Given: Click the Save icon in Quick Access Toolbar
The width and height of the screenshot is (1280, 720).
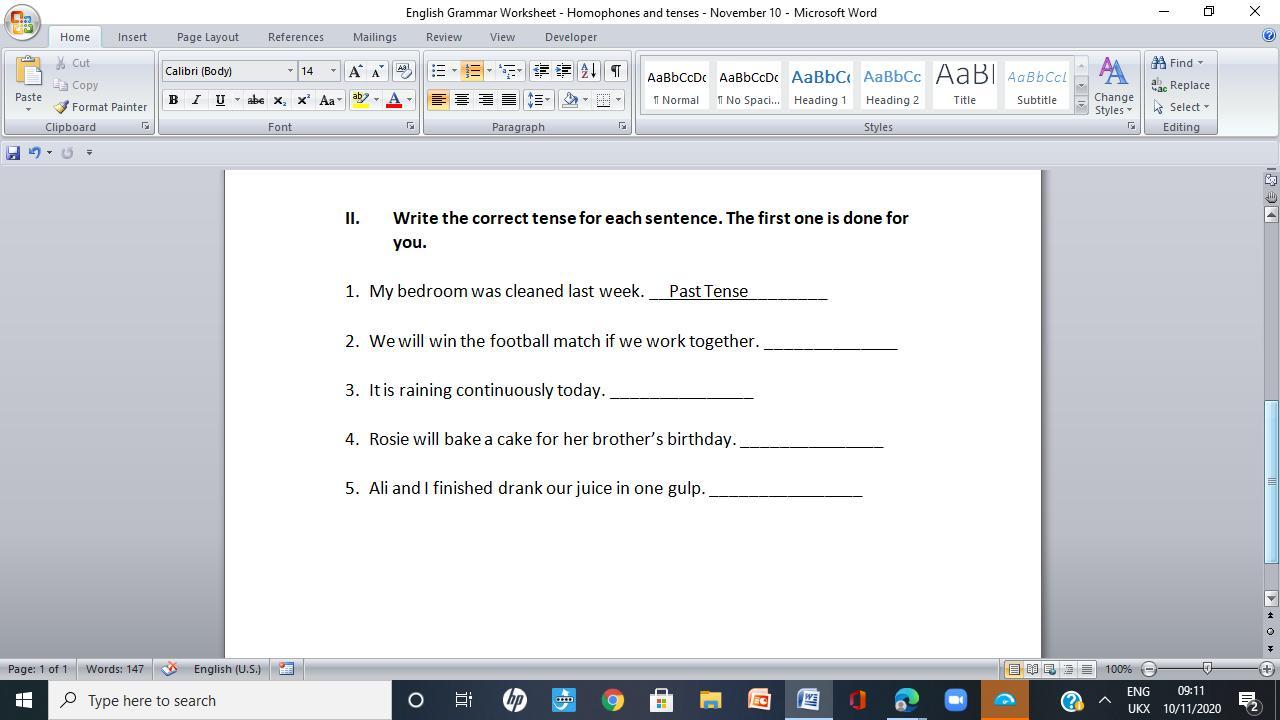Looking at the screenshot, I should 13,153.
